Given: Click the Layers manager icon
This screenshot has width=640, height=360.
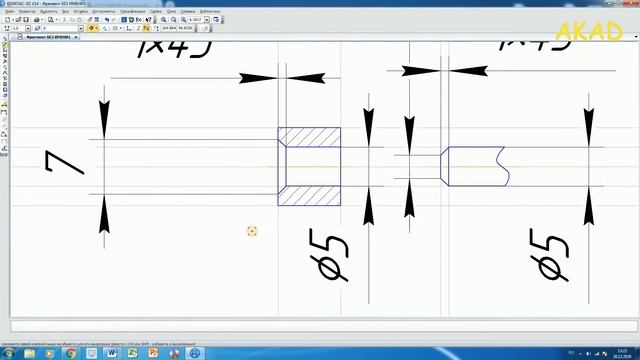Looking at the screenshot, I should tap(38, 28).
